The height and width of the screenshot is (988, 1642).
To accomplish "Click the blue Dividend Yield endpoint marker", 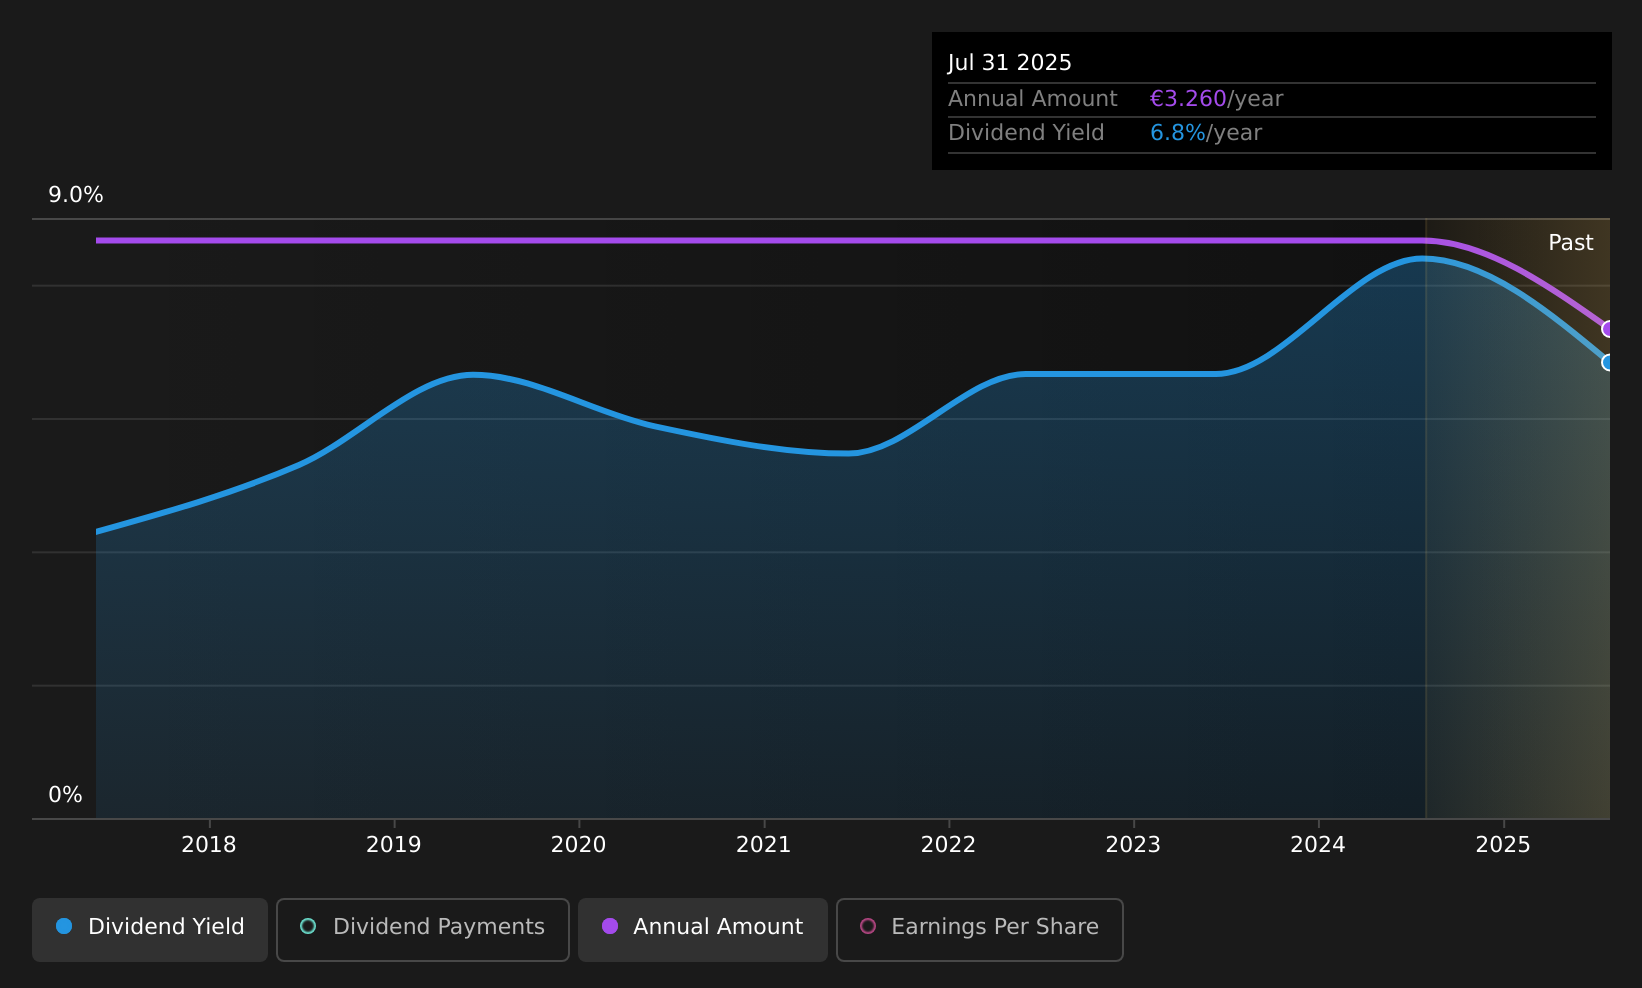I will 1608,362.
